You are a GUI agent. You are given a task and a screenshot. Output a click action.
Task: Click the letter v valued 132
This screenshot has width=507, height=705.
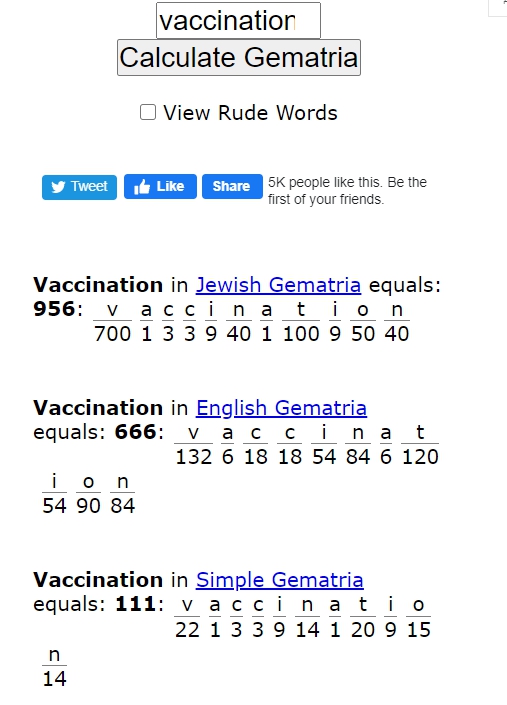coord(193,433)
